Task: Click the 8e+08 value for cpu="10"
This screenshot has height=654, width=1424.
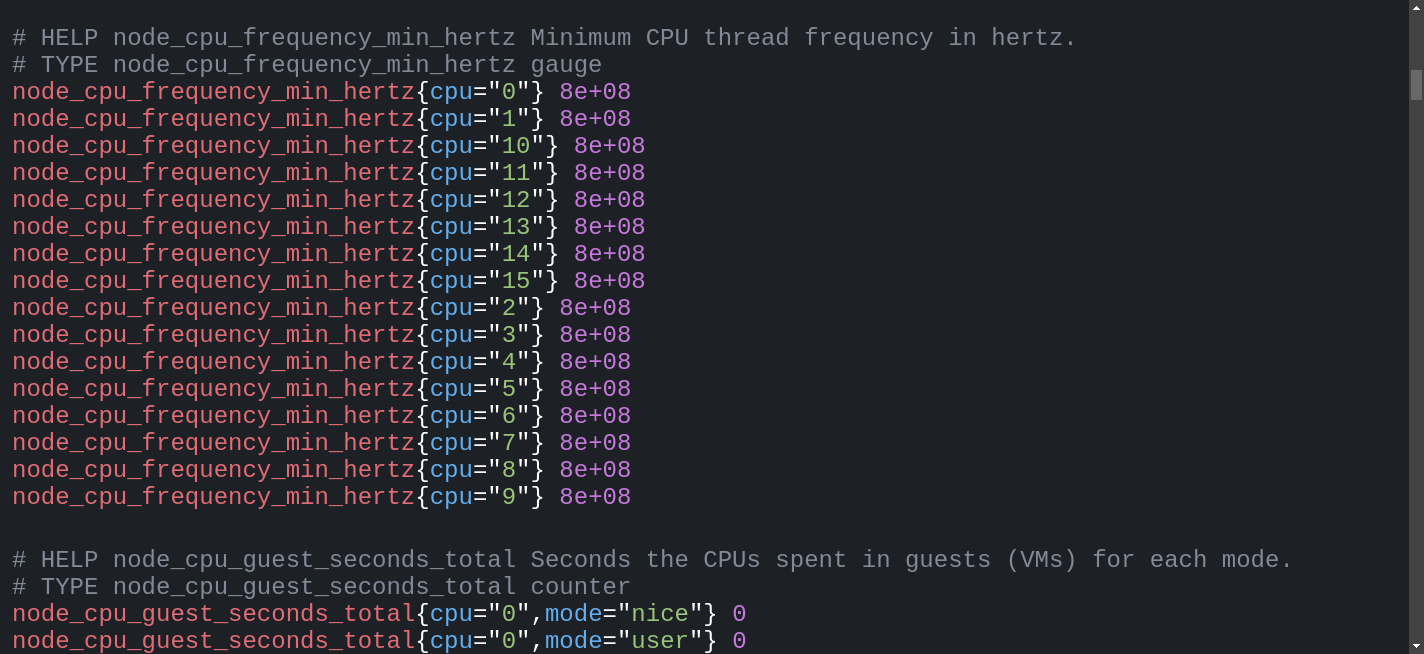Action: pyautogui.click(x=609, y=146)
